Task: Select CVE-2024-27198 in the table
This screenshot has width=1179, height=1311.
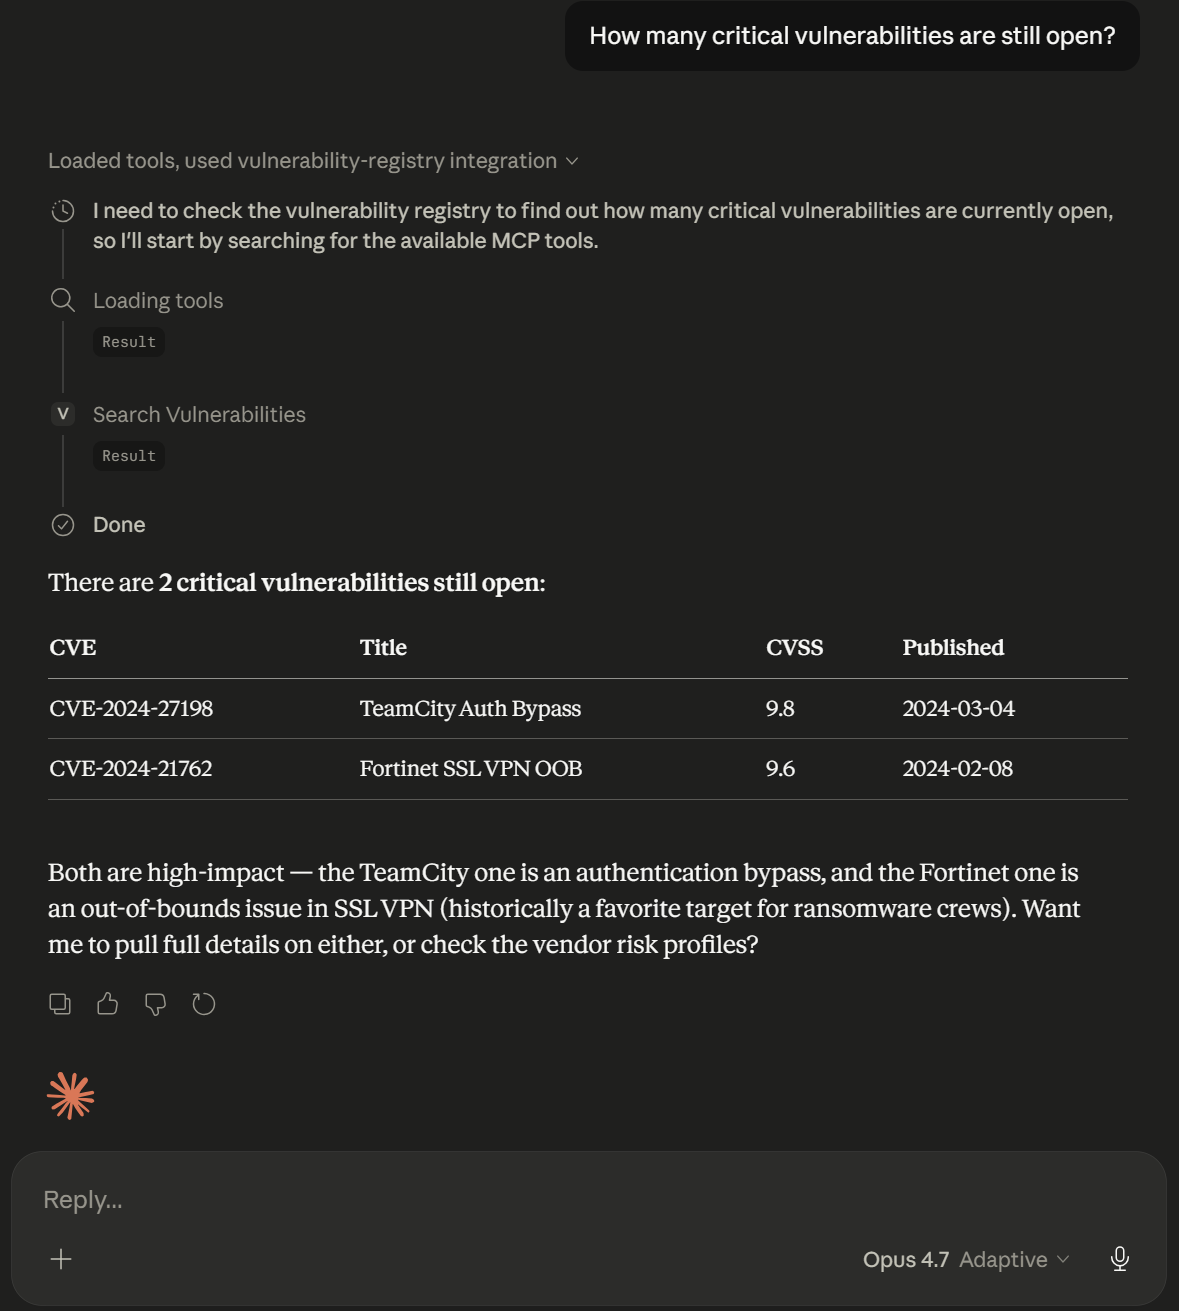Action: pos(131,708)
